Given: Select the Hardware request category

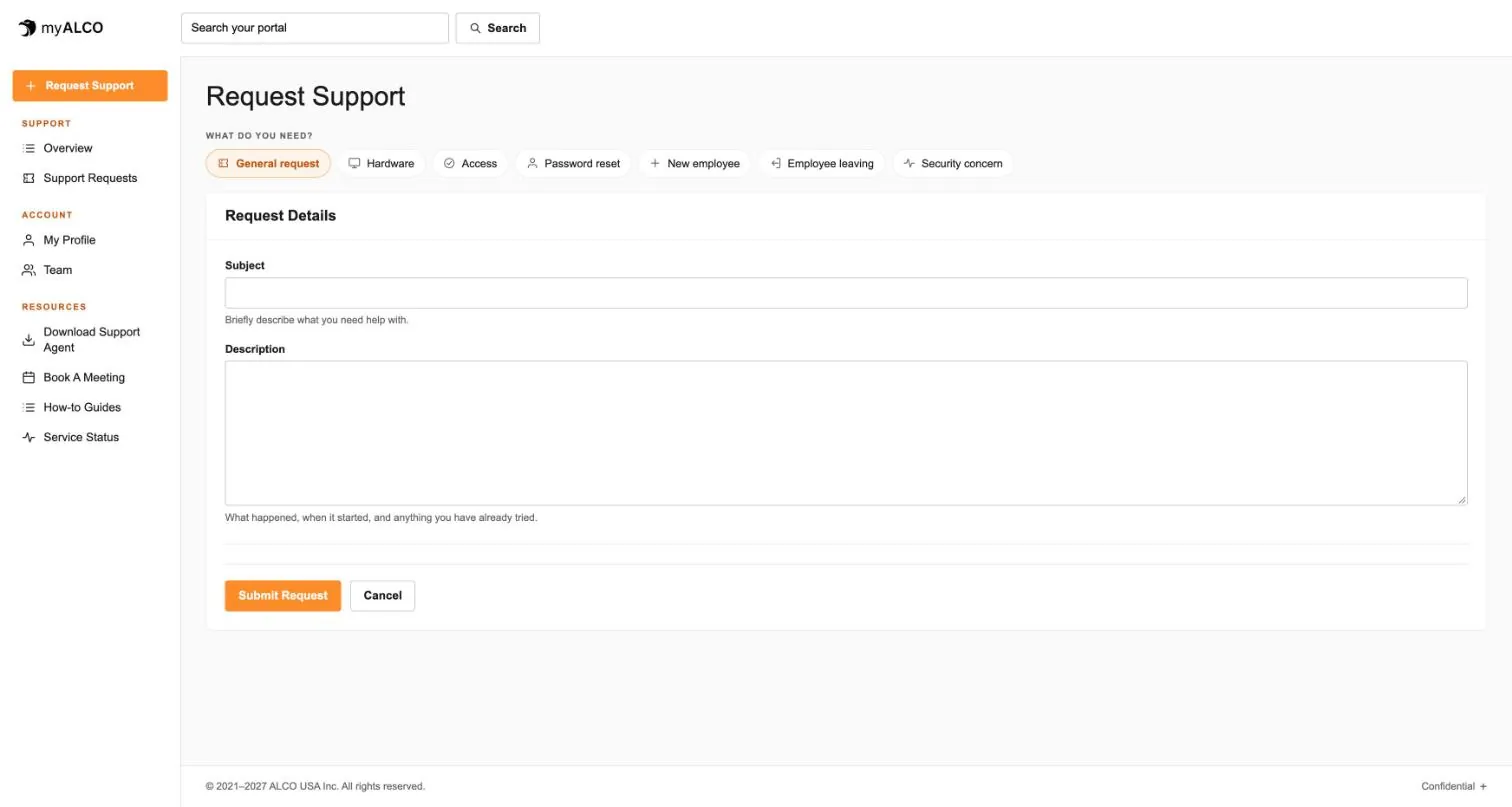Looking at the screenshot, I should click(381, 163).
